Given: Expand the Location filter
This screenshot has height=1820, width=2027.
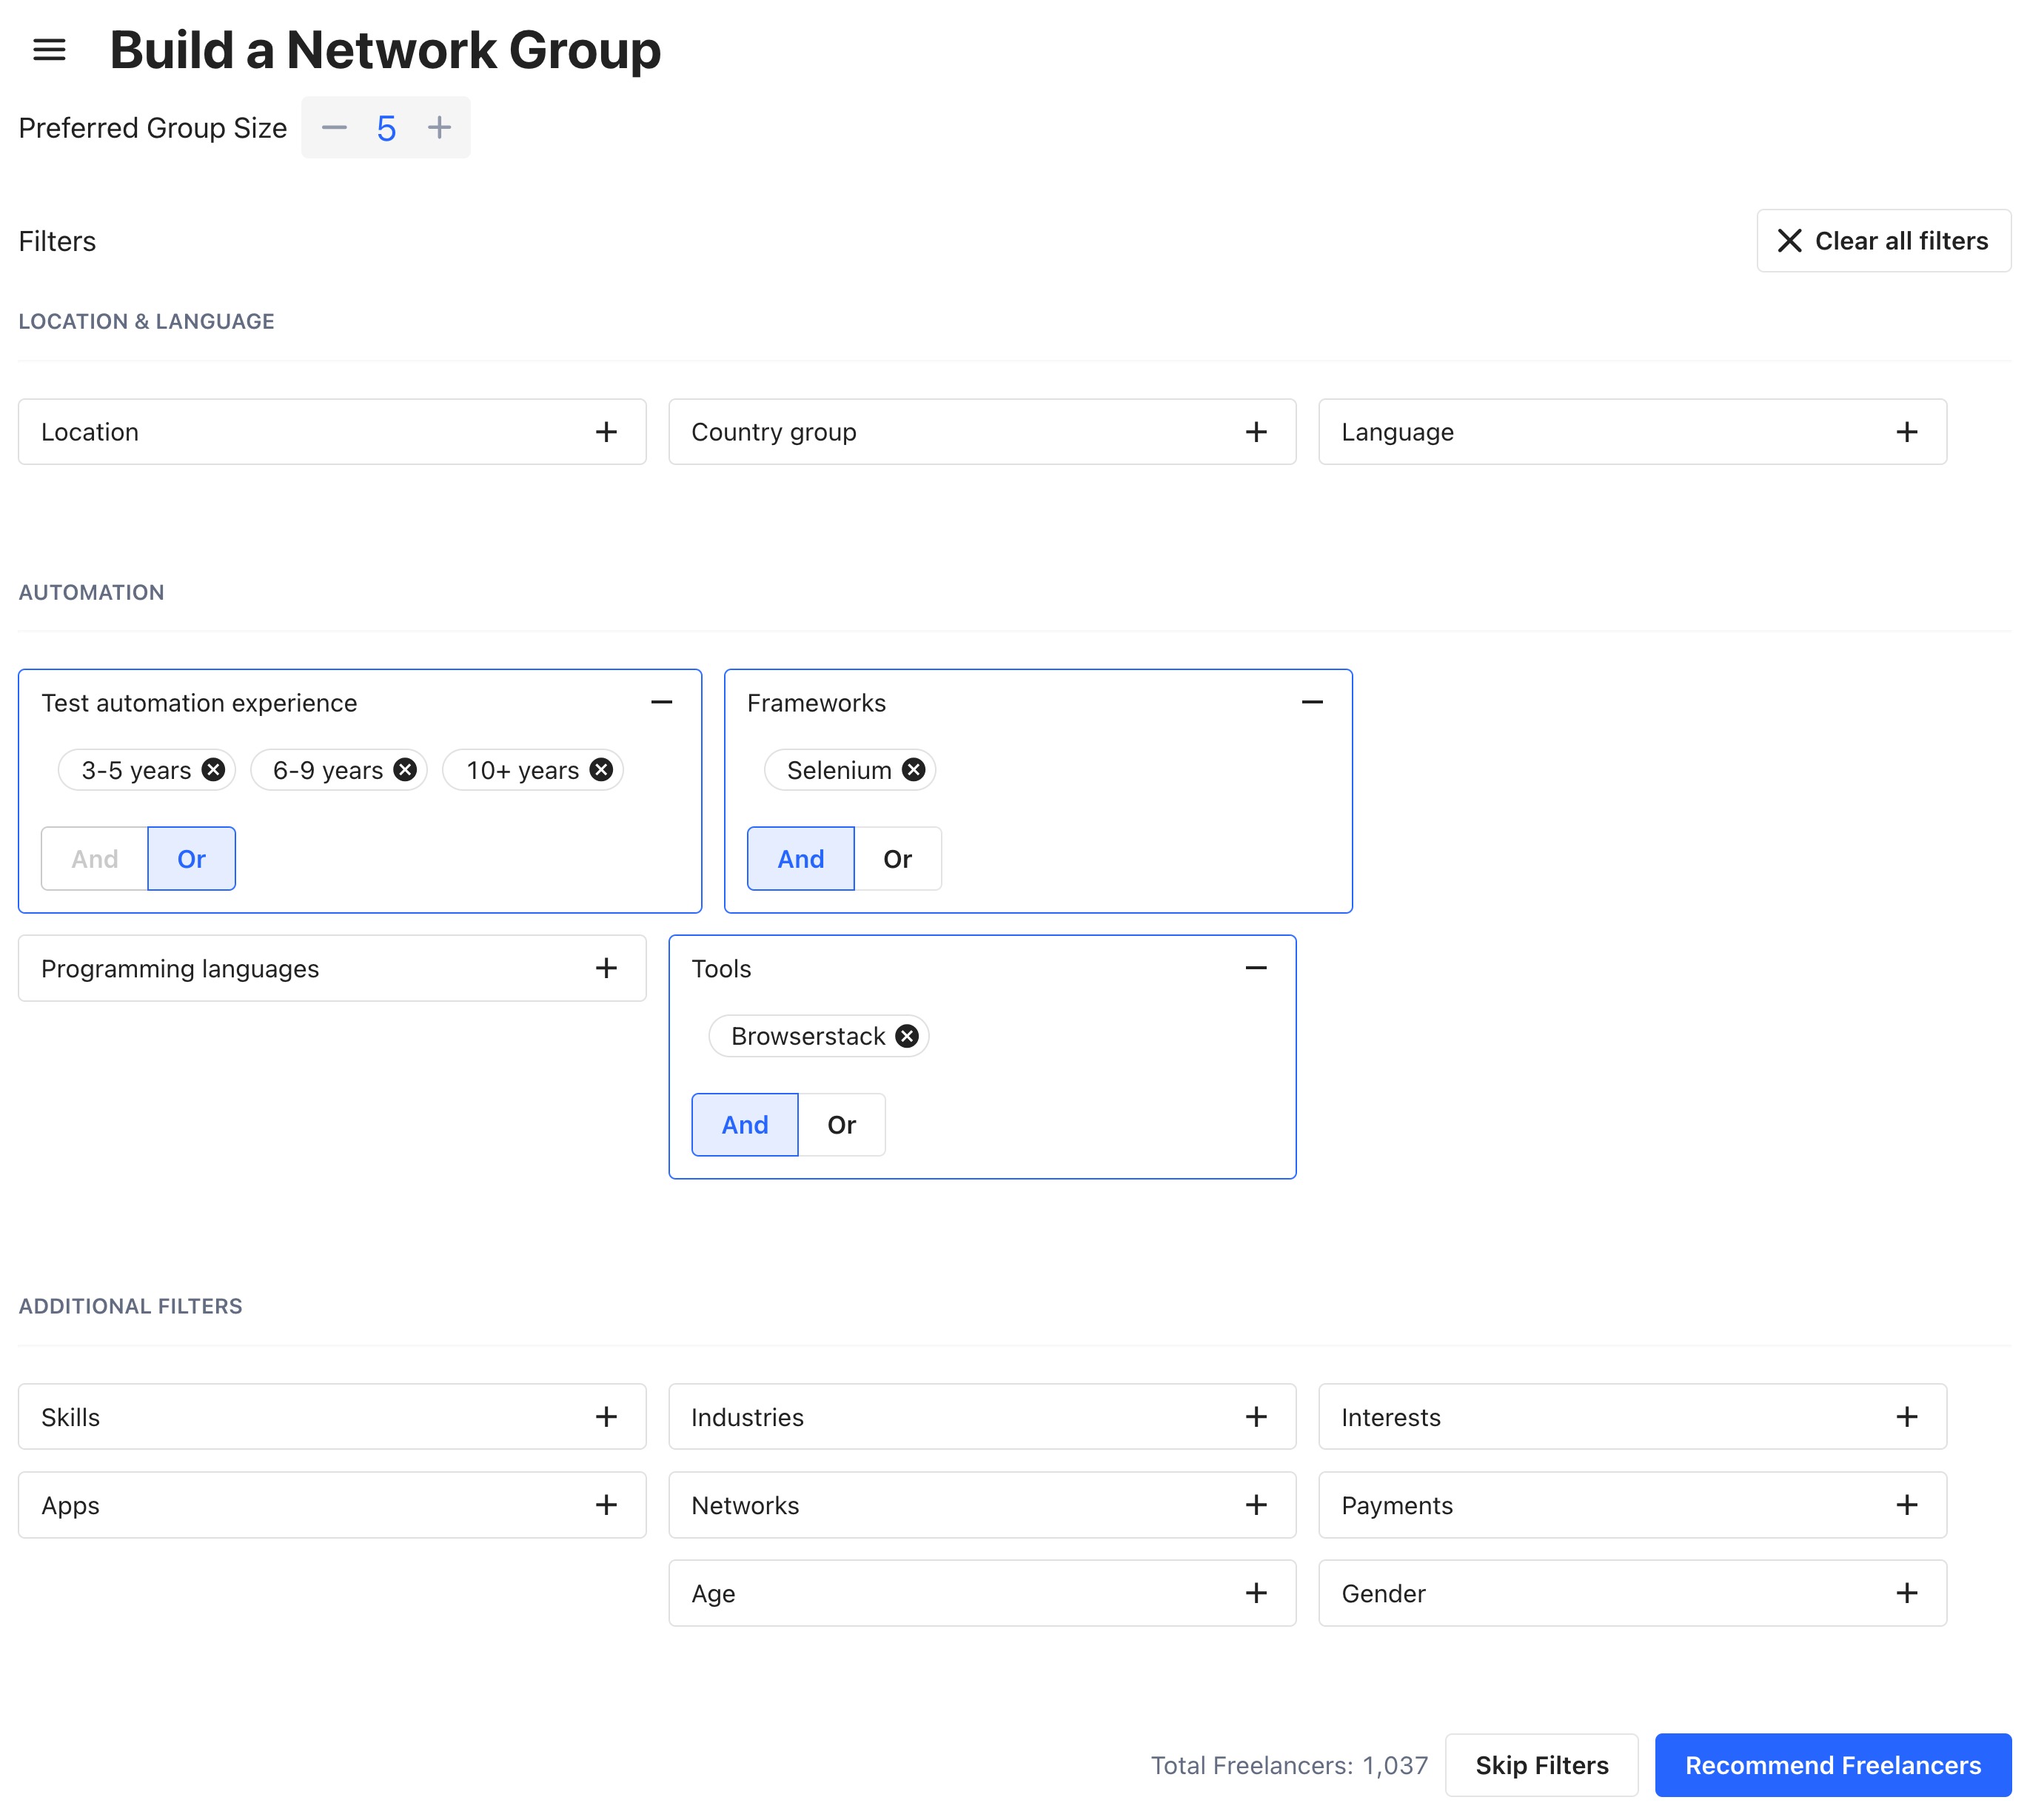Looking at the screenshot, I should (x=605, y=431).
